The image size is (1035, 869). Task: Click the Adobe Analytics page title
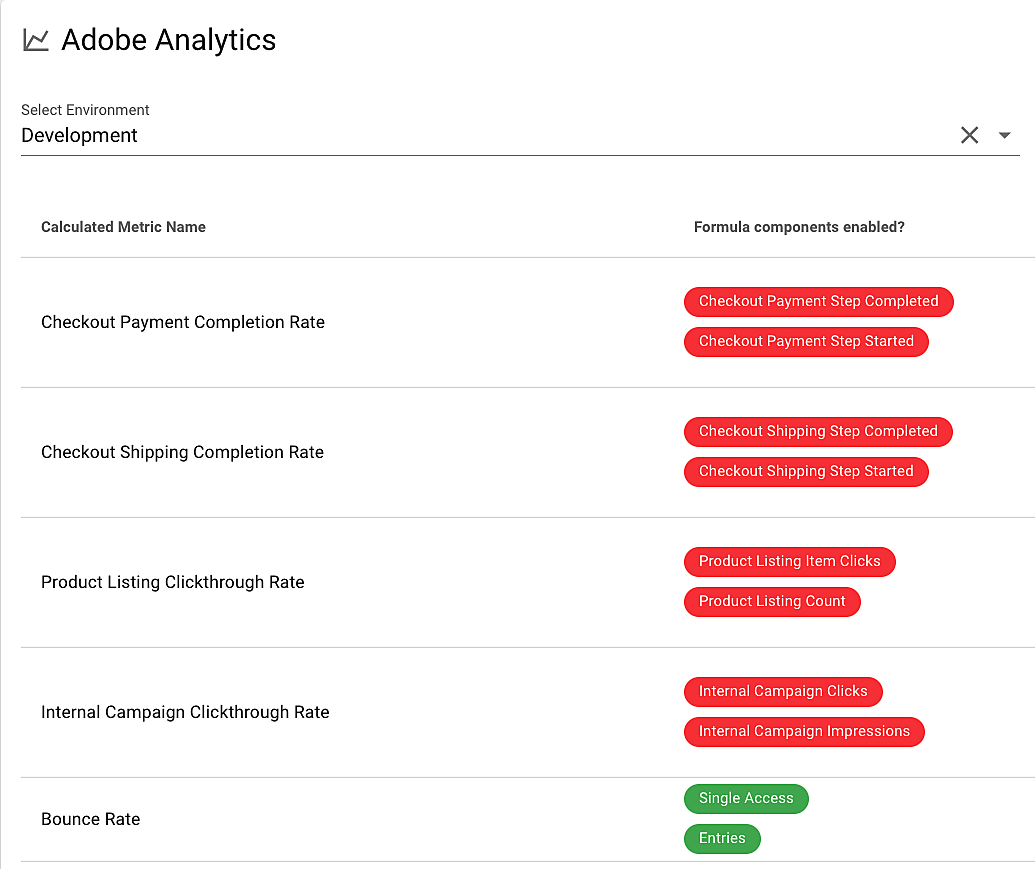coord(168,40)
